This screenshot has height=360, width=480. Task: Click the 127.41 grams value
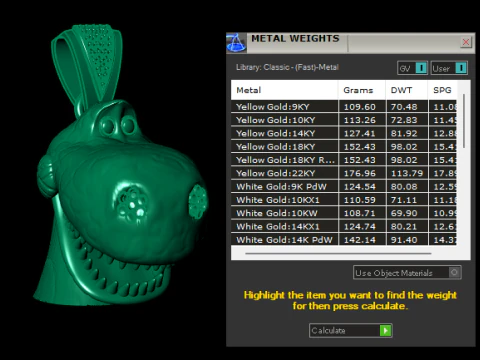[360, 133]
